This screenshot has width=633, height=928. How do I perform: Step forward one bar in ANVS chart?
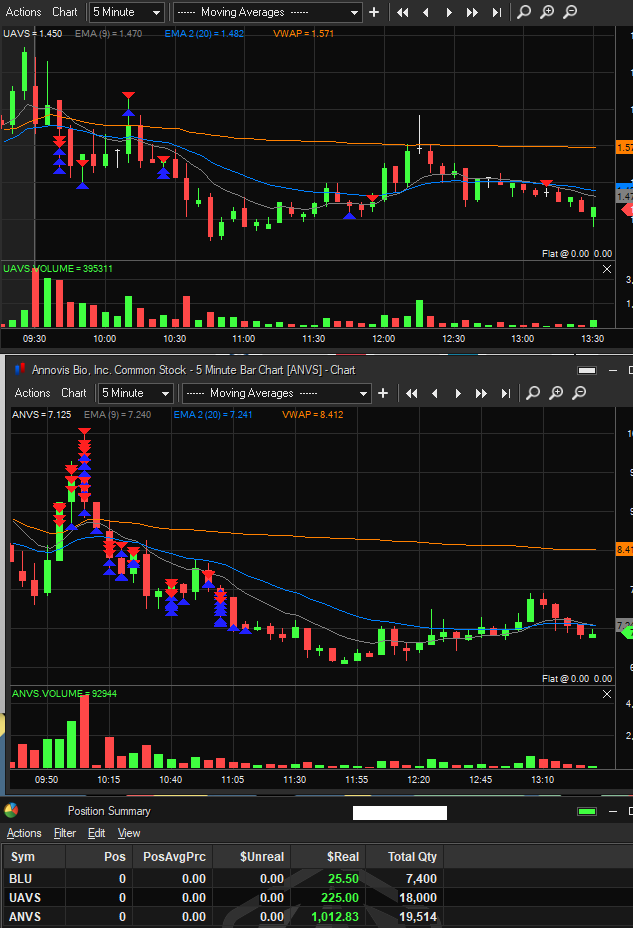click(458, 393)
